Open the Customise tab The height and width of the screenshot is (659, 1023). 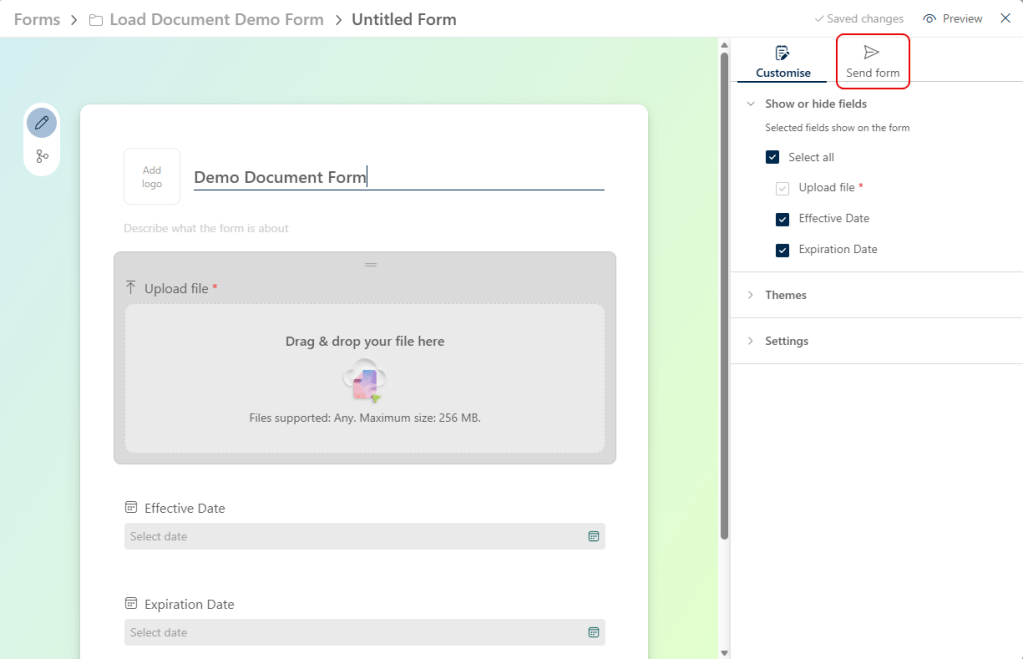[783, 62]
